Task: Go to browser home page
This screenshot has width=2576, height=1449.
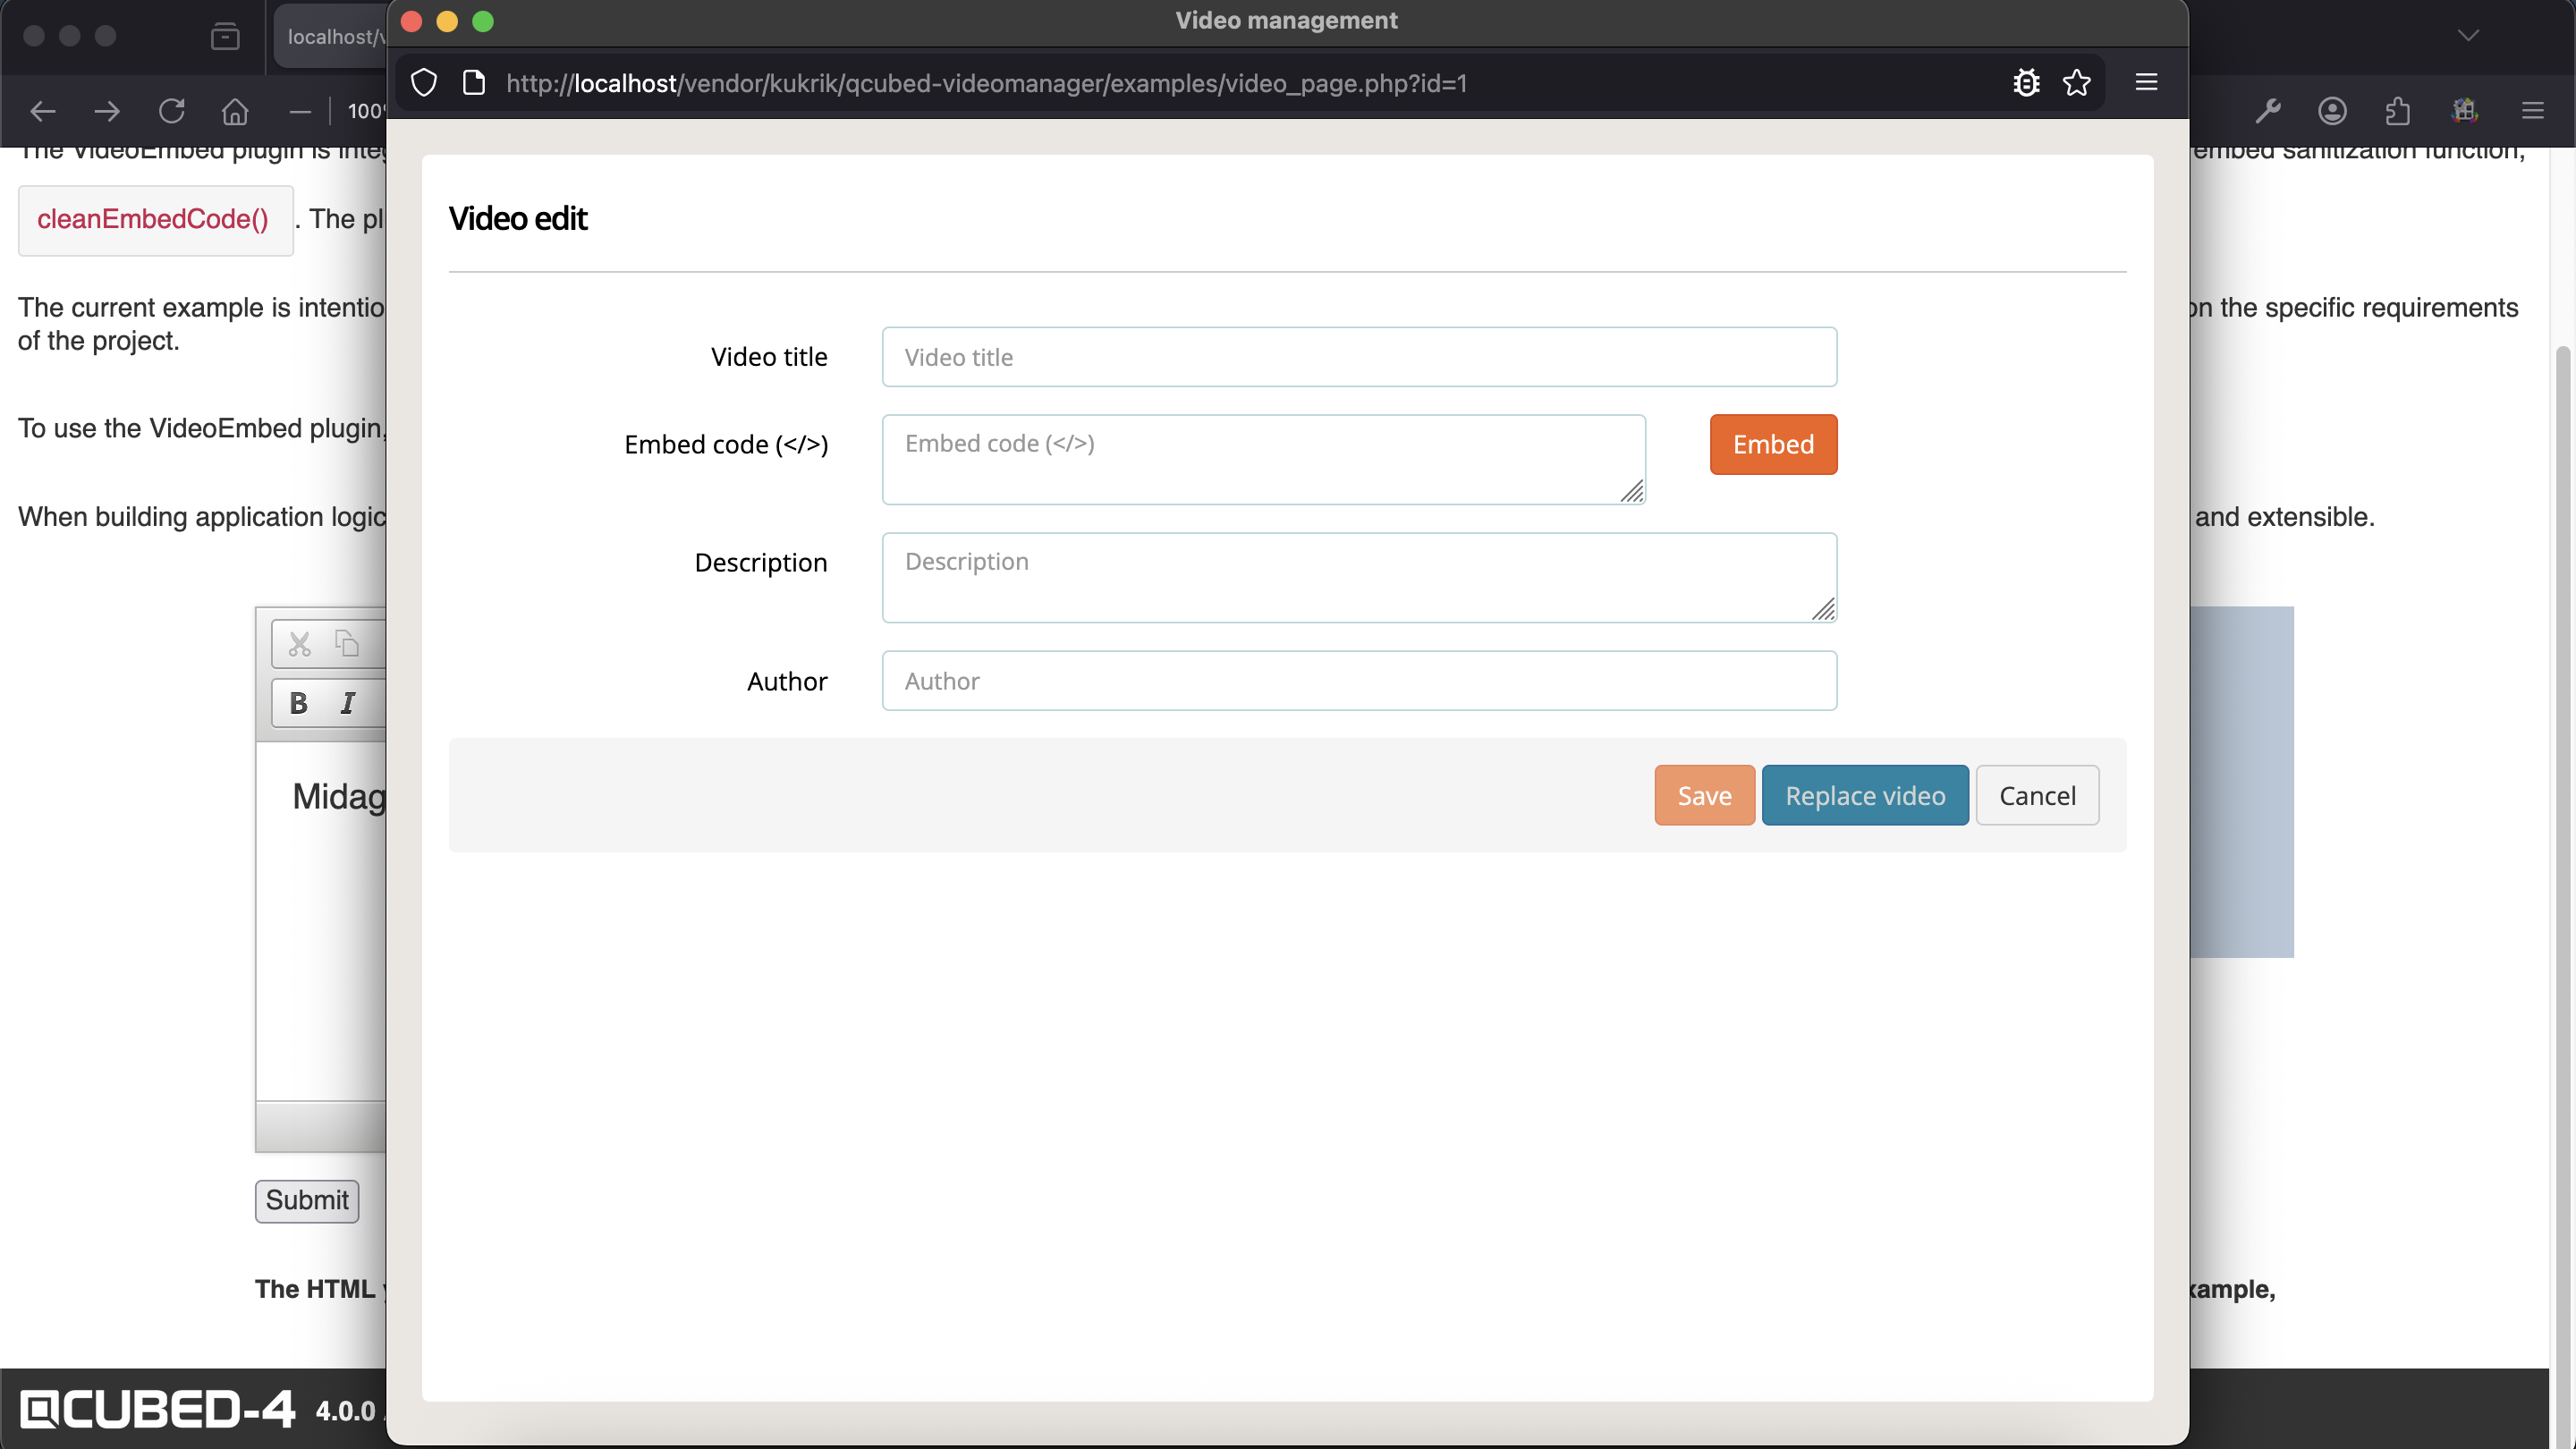Action: pyautogui.click(x=235, y=111)
